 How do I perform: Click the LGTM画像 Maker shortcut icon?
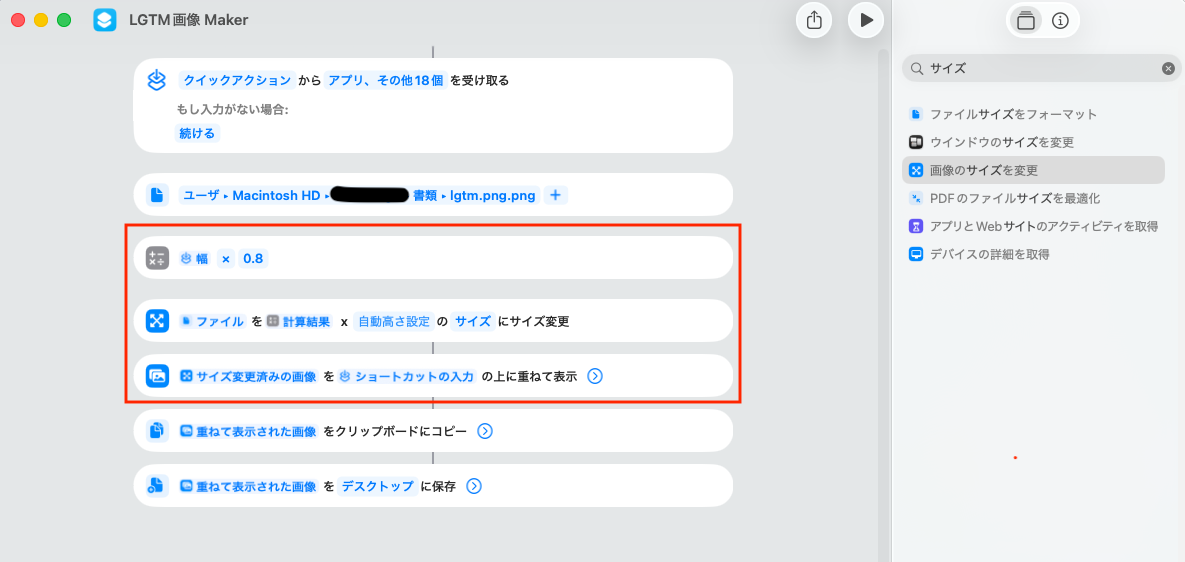point(104,20)
